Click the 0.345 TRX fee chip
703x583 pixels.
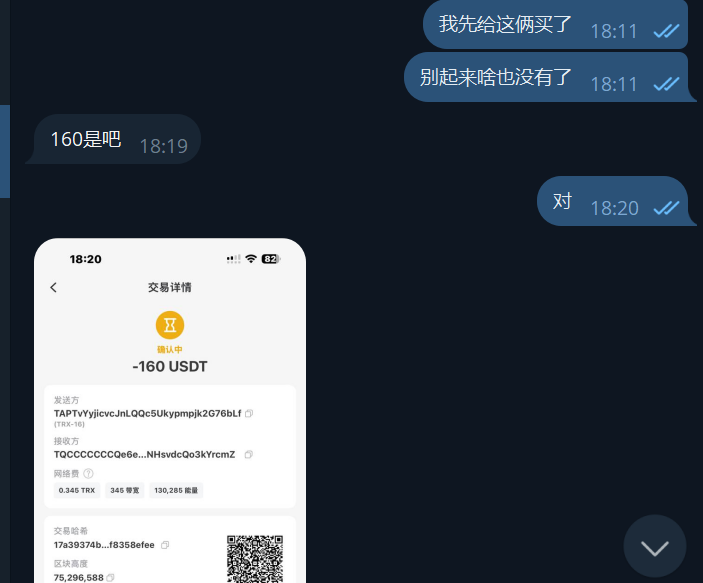click(x=77, y=491)
